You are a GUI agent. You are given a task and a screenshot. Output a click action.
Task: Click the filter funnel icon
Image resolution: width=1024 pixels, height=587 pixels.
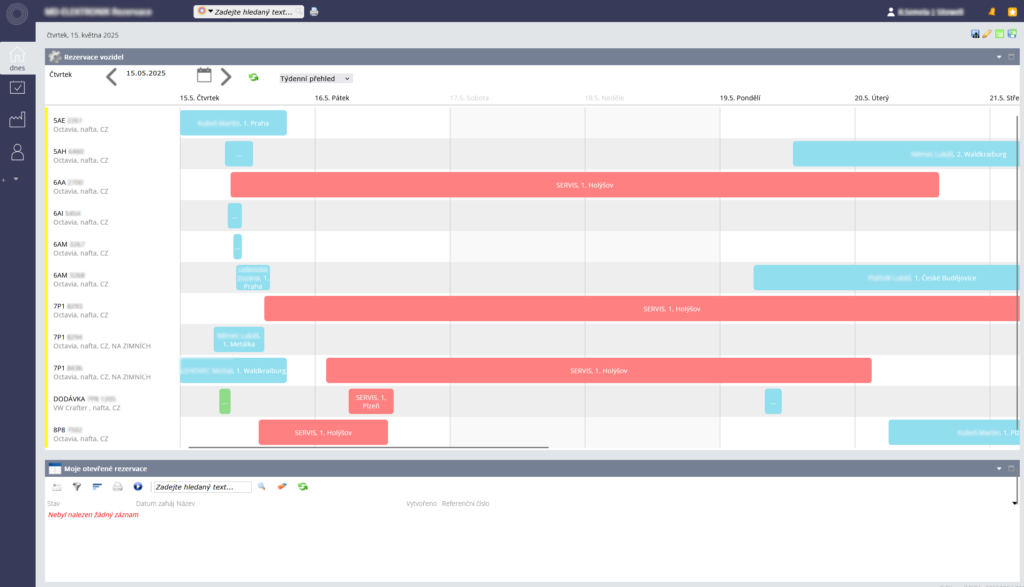pyautogui.click(x=77, y=487)
